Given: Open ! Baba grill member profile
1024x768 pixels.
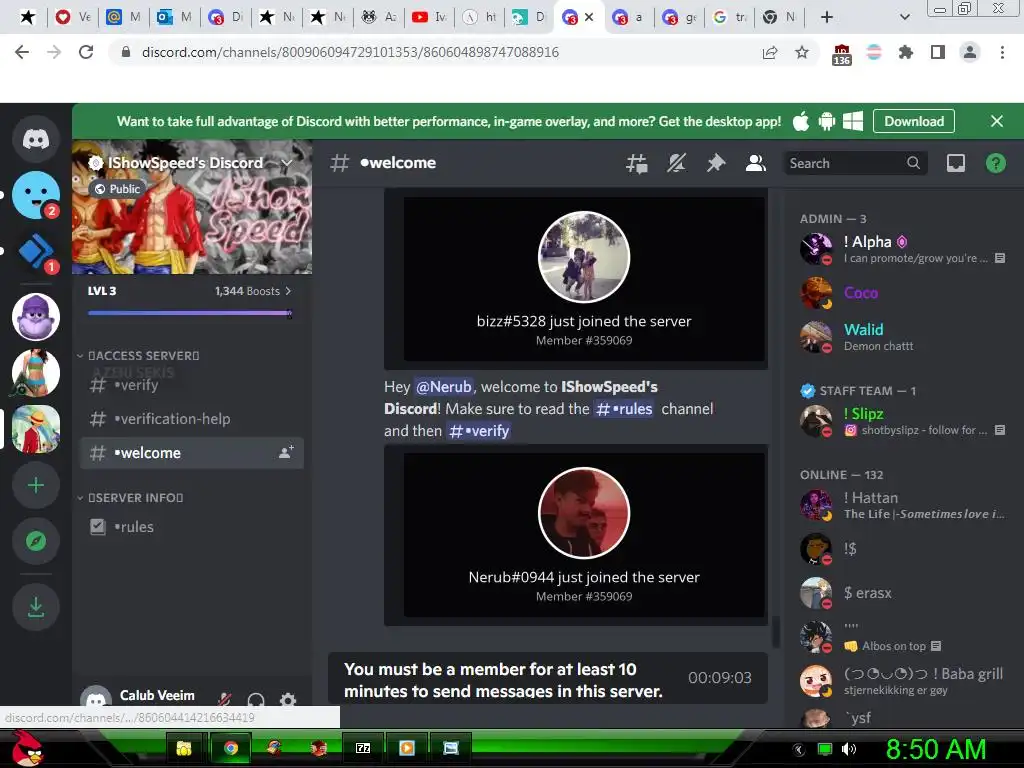Looking at the screenshot, I should coord(902,681).
